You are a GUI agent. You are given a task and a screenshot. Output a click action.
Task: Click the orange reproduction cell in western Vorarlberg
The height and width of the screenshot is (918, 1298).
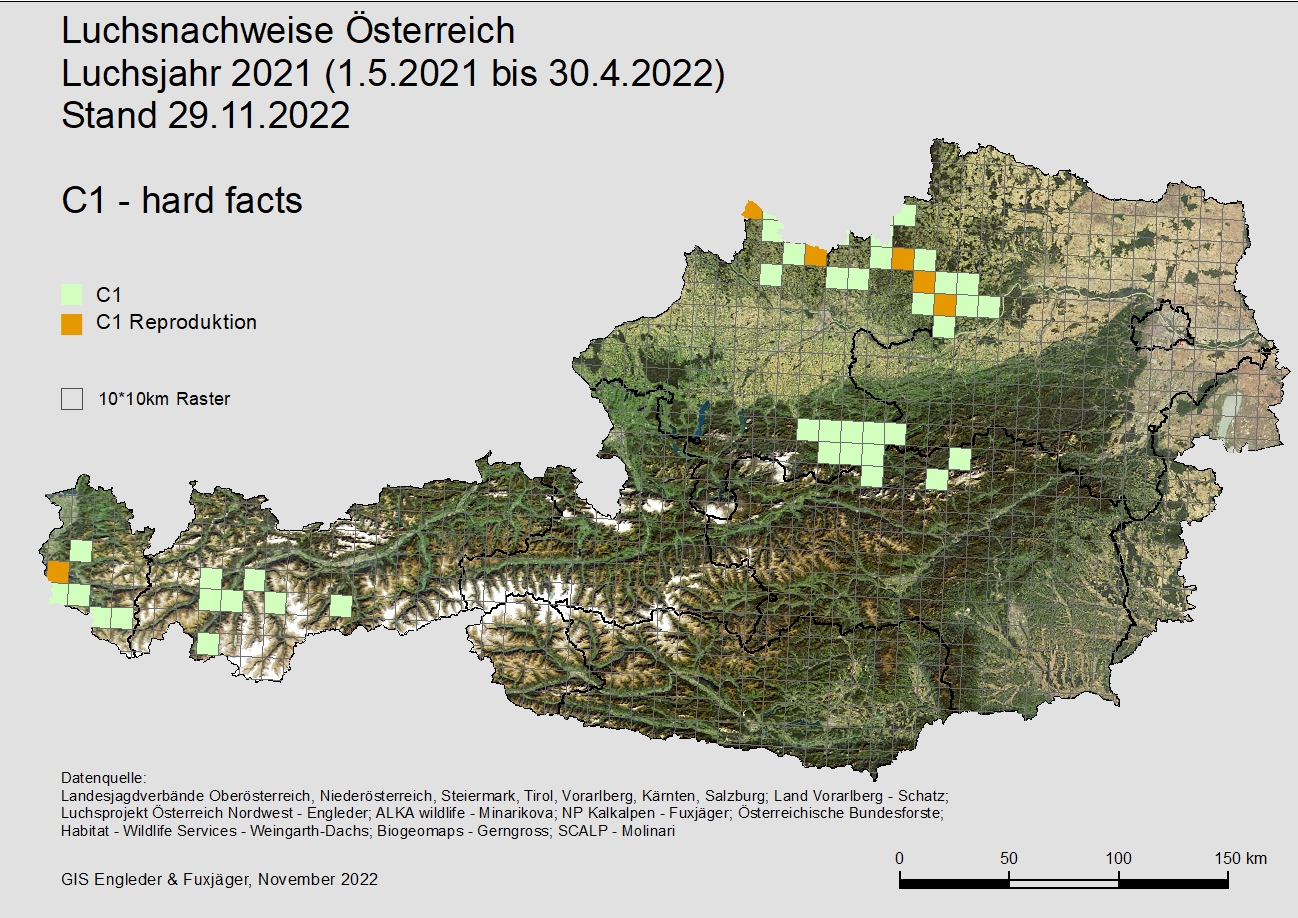click(58, 572)
